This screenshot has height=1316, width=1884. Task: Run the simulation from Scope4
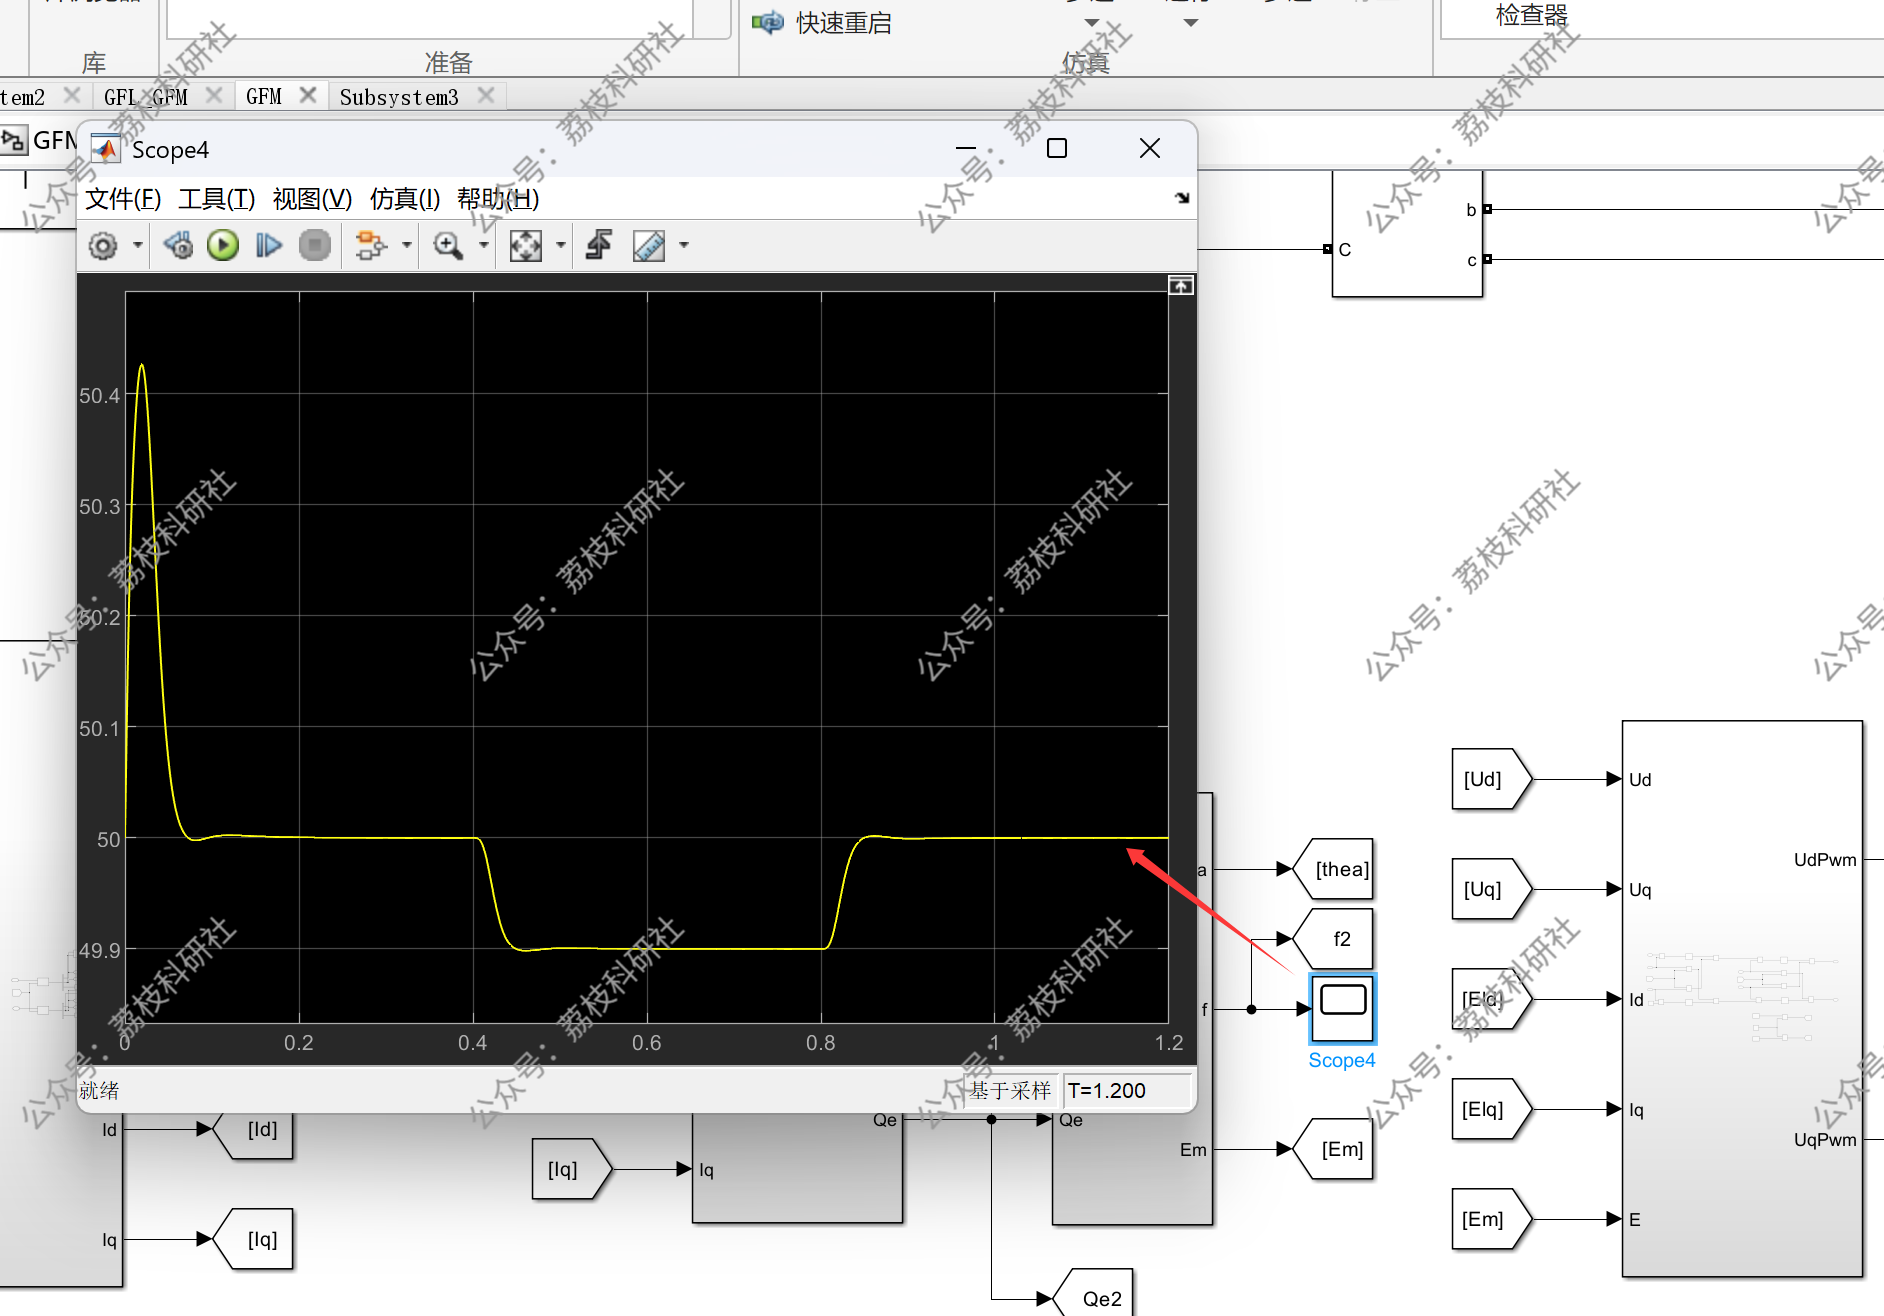pyautogui.click(x=223, y=245)
